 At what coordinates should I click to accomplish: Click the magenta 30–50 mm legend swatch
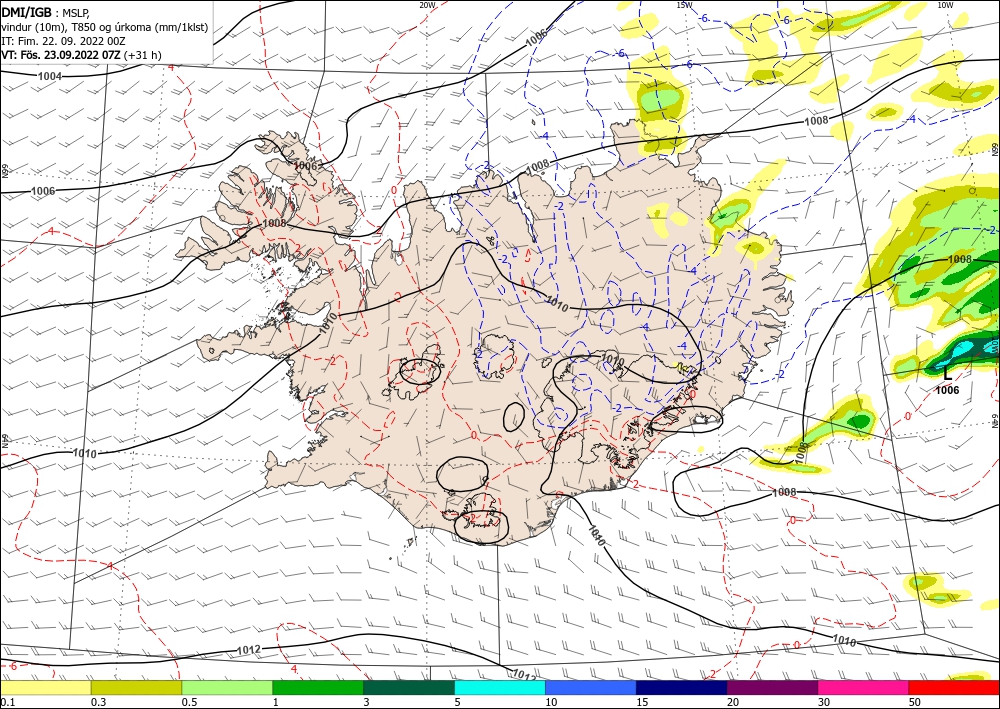(864, 687)
